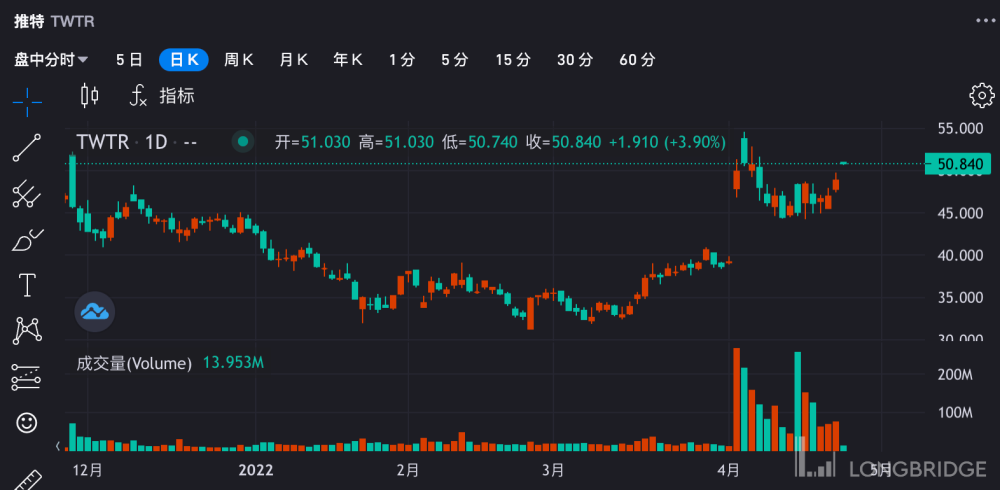Viewport: 1000px width, 490px height.
Task: Select the ruler measure tool
Action: coord(27,480)
